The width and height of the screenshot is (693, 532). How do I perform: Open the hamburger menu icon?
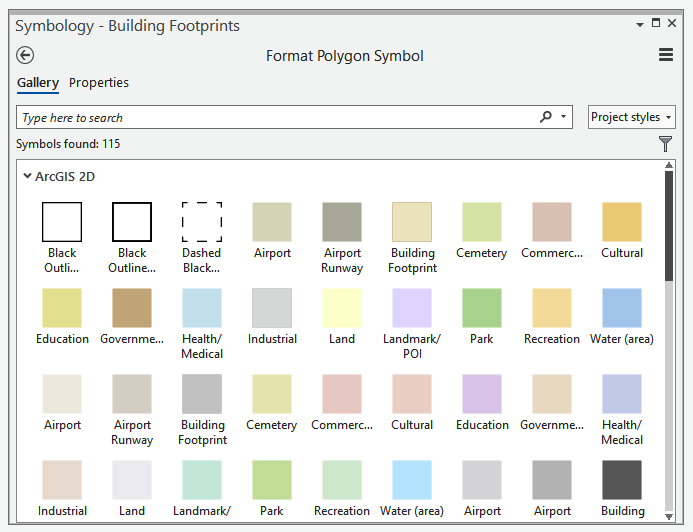(666, 56)
